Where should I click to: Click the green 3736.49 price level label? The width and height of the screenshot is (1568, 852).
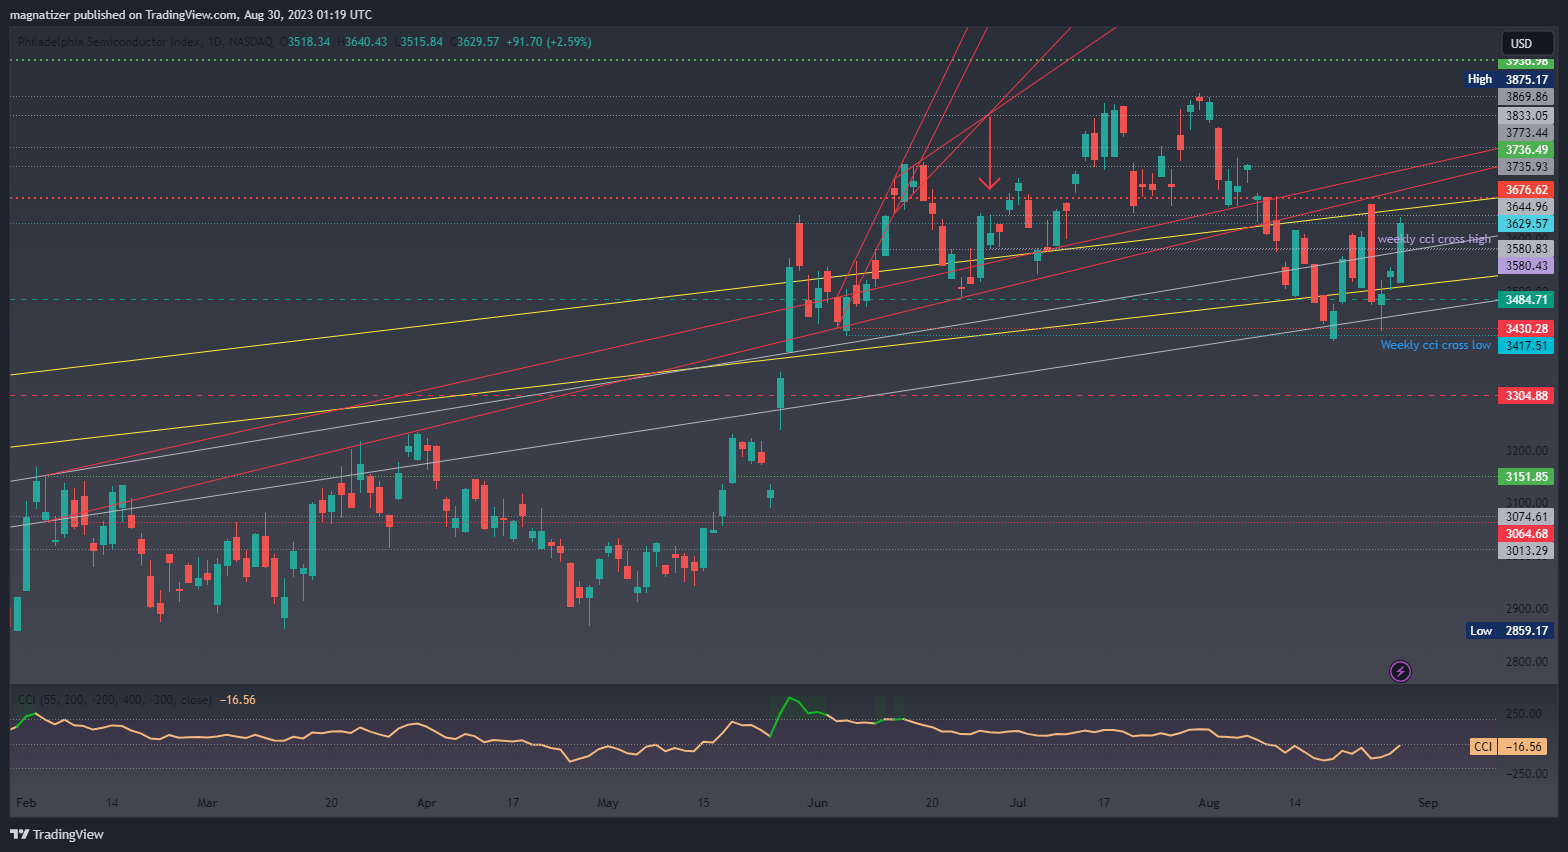1526,150
